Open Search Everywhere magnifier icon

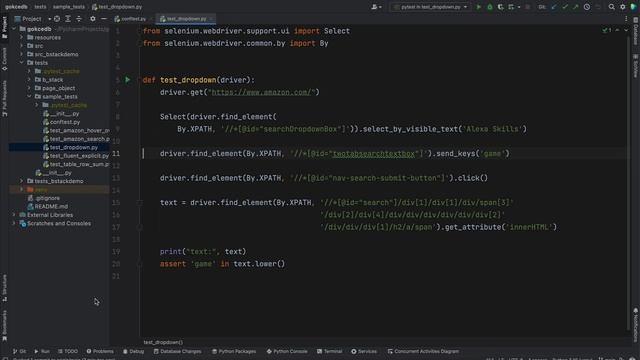(x=611, y=7)
